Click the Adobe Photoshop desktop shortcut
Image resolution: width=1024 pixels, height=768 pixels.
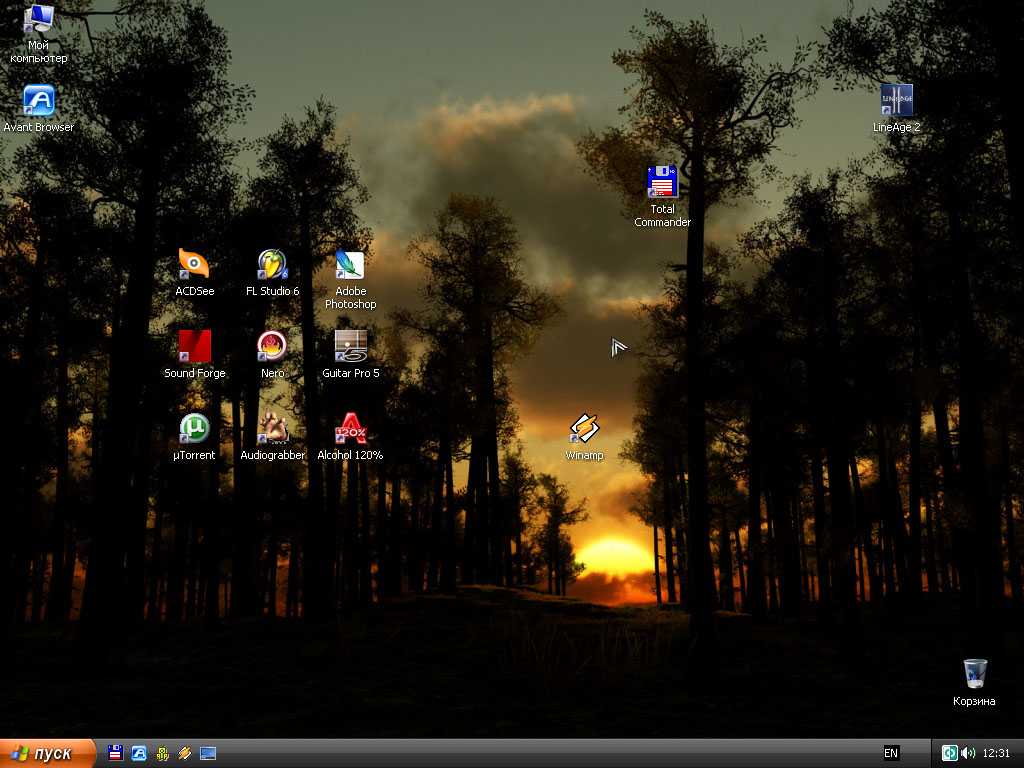pos(350,265)
